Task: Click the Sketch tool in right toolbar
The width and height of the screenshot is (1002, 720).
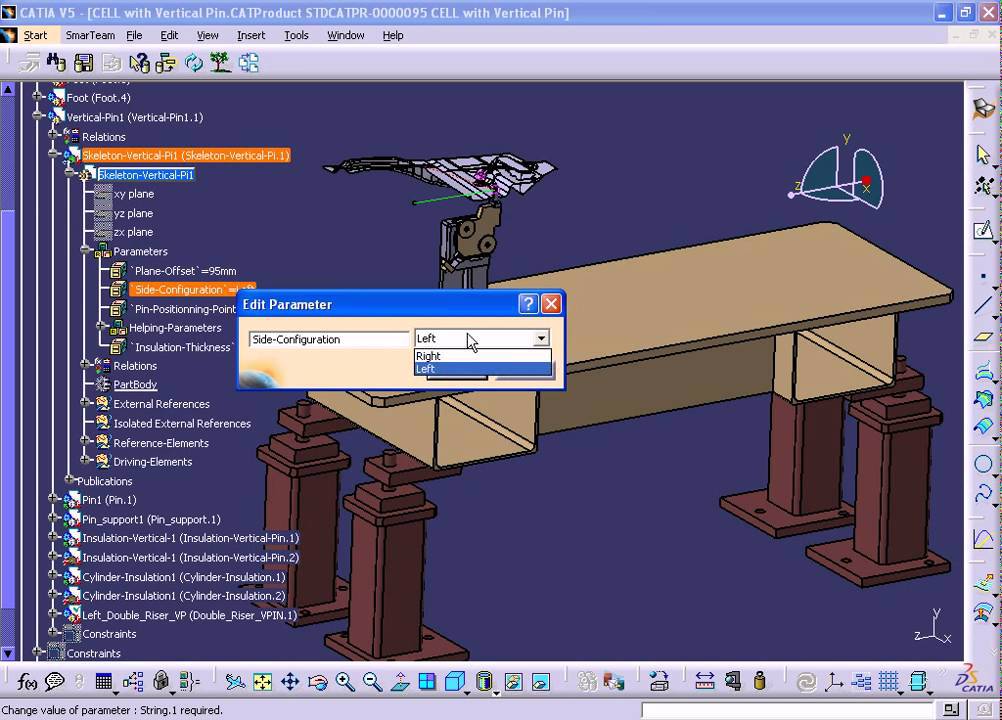Action: [983, 230]
